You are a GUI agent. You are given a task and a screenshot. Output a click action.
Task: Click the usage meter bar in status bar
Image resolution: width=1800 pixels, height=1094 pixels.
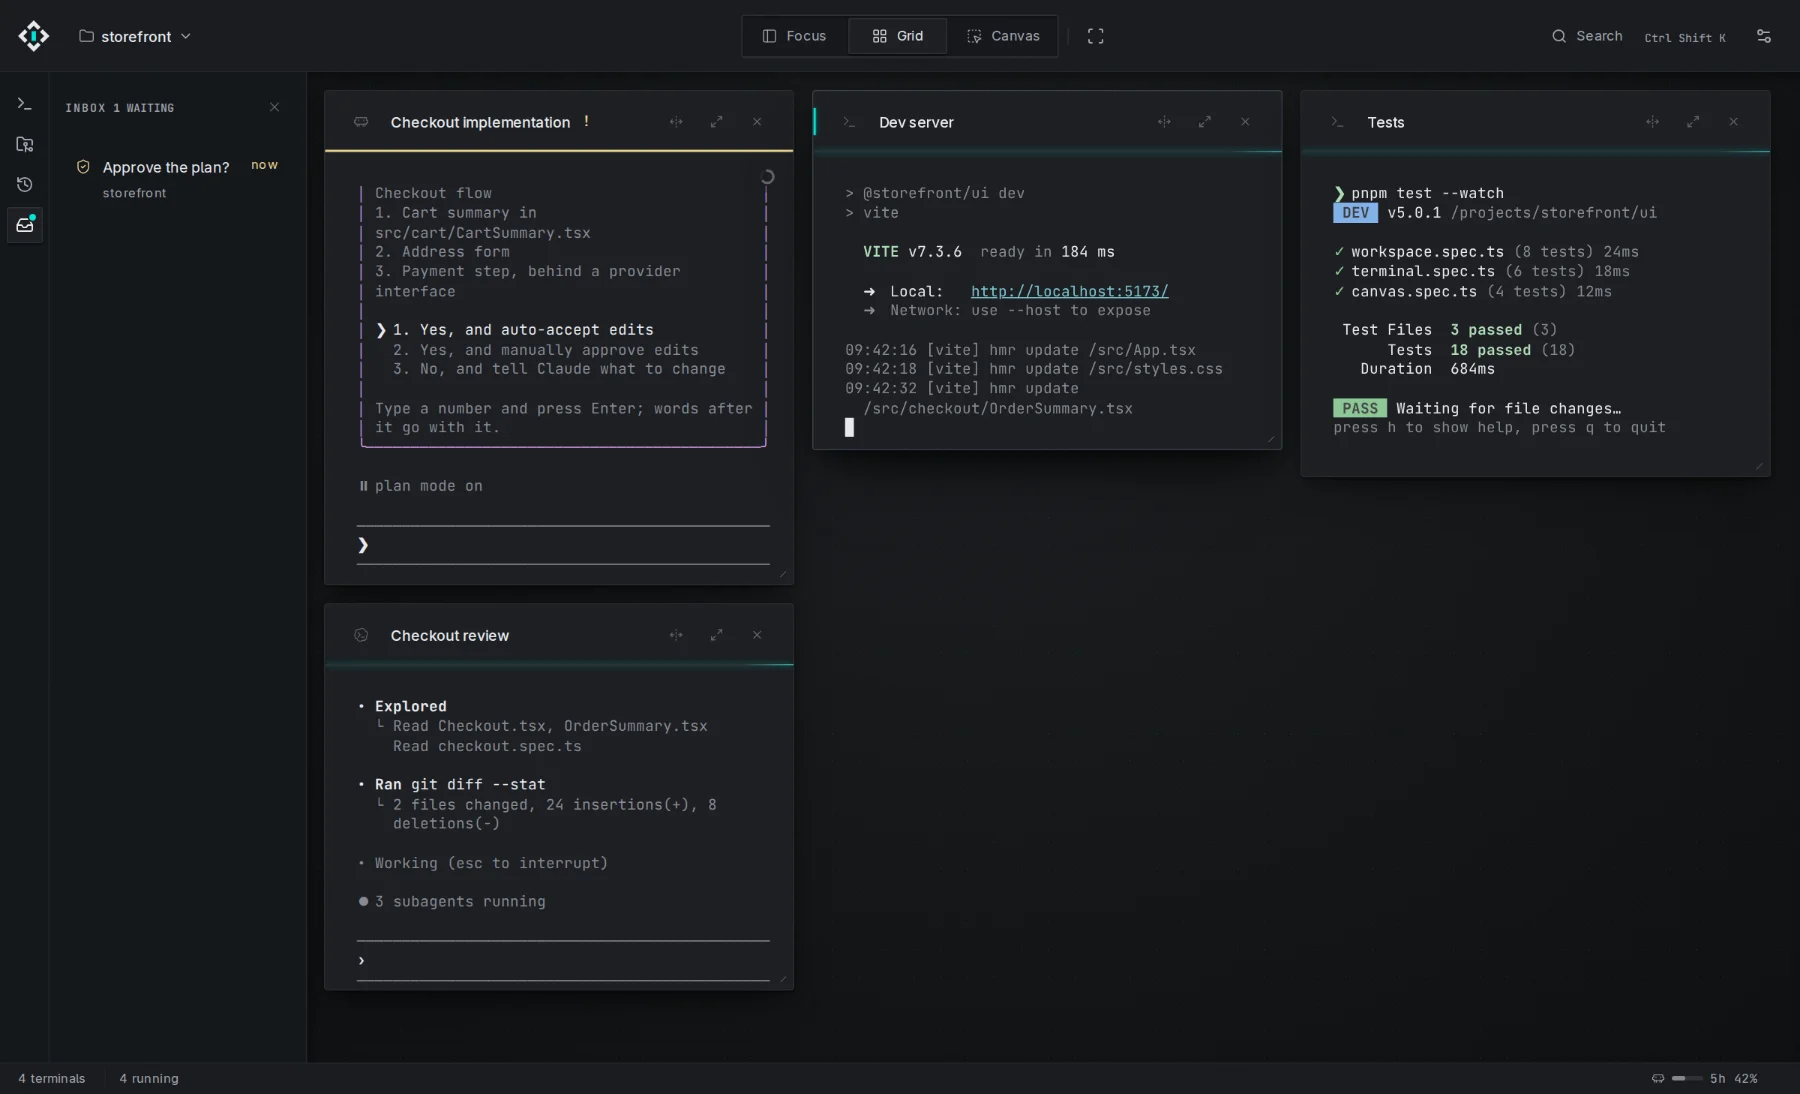click(x=1686, y=1078)
